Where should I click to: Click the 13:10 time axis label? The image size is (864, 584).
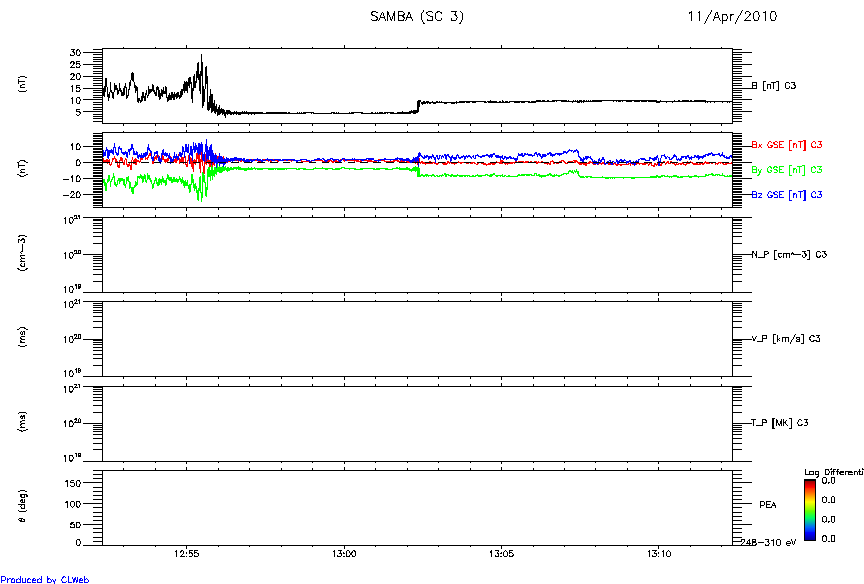pyautogui.click(x=659, y=554)
